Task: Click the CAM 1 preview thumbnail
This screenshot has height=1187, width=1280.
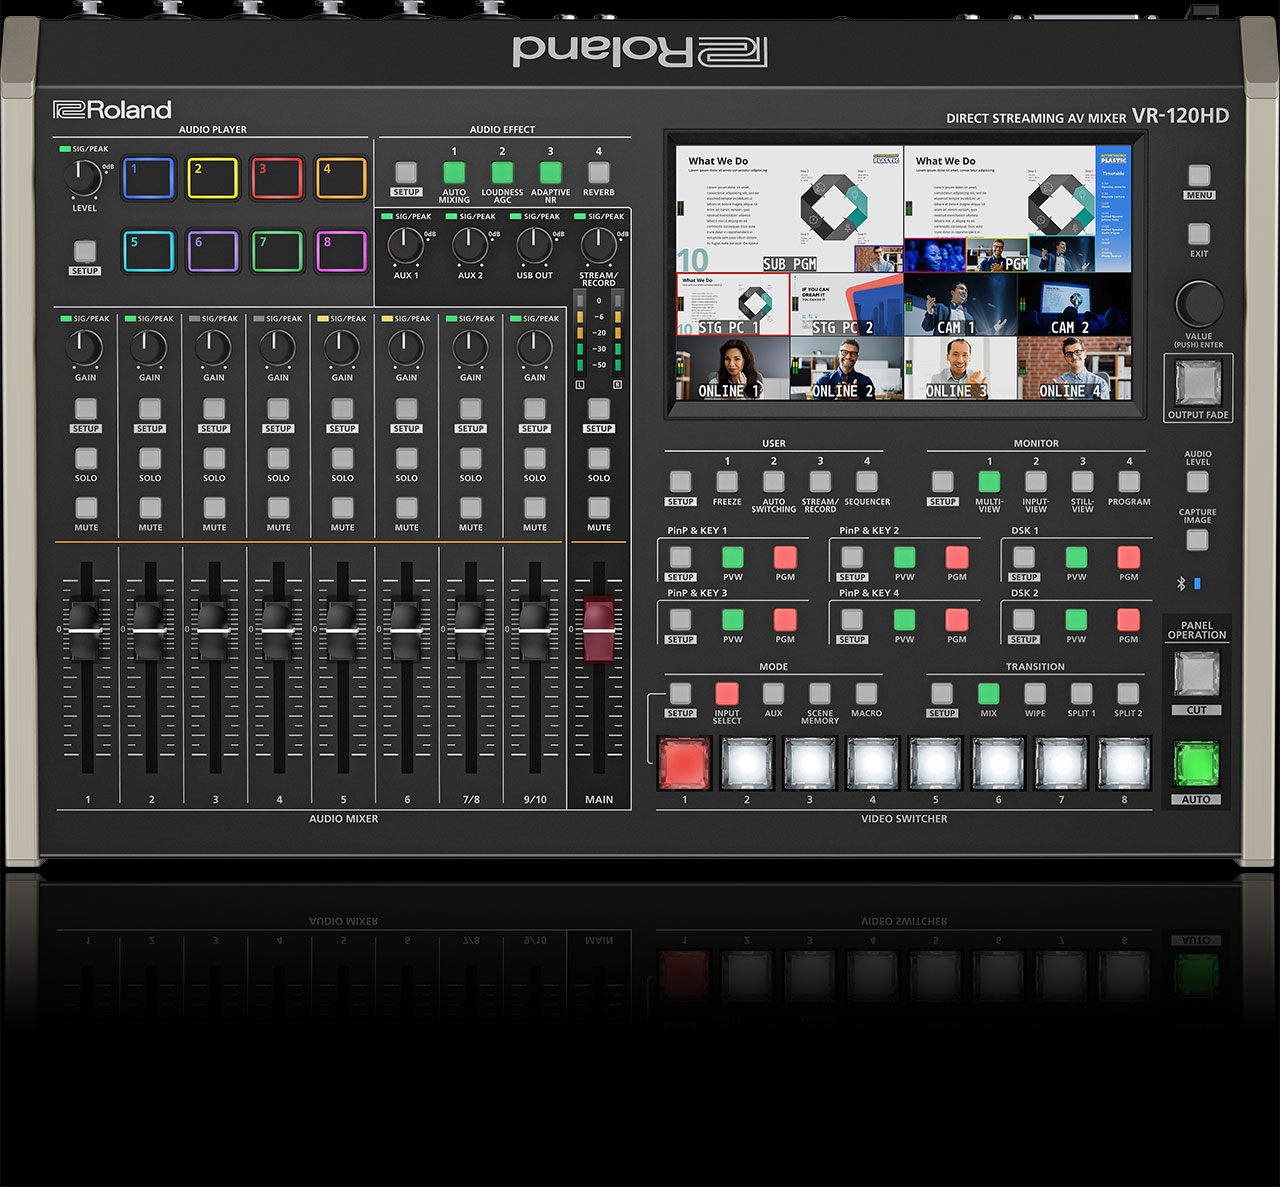Action: 960,305
